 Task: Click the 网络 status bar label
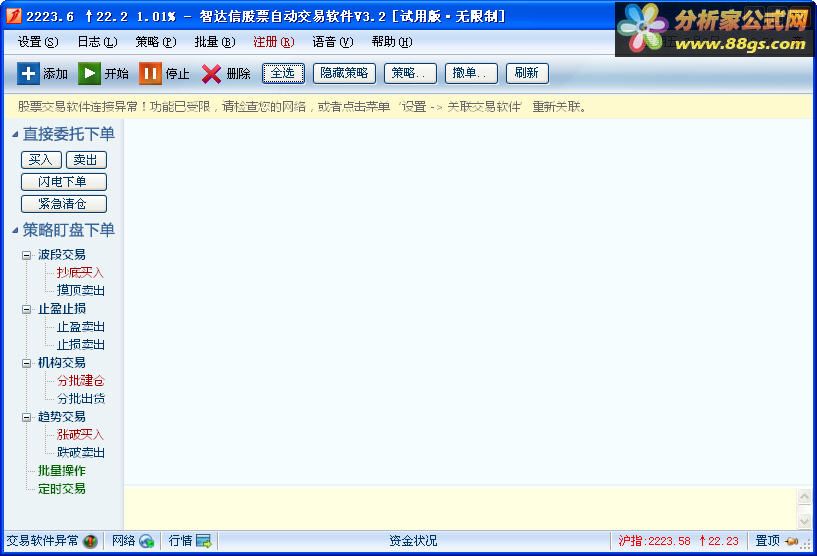coord(124,541)
